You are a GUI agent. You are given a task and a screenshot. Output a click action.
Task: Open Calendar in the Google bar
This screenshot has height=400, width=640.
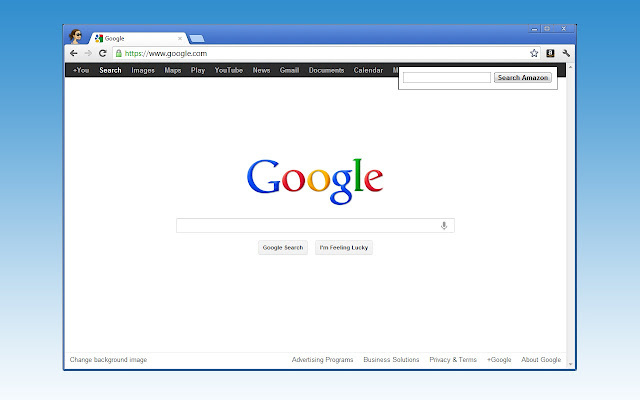(x=368, y=70)
